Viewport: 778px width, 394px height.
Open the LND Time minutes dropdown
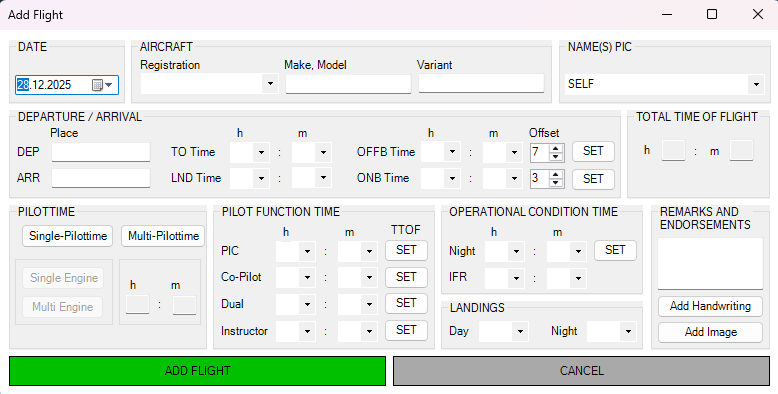[324, 177]
